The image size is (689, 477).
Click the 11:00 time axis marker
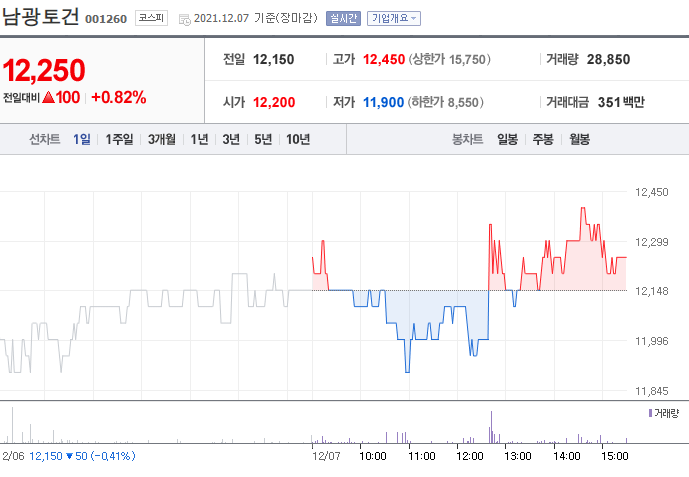(421, 456)
